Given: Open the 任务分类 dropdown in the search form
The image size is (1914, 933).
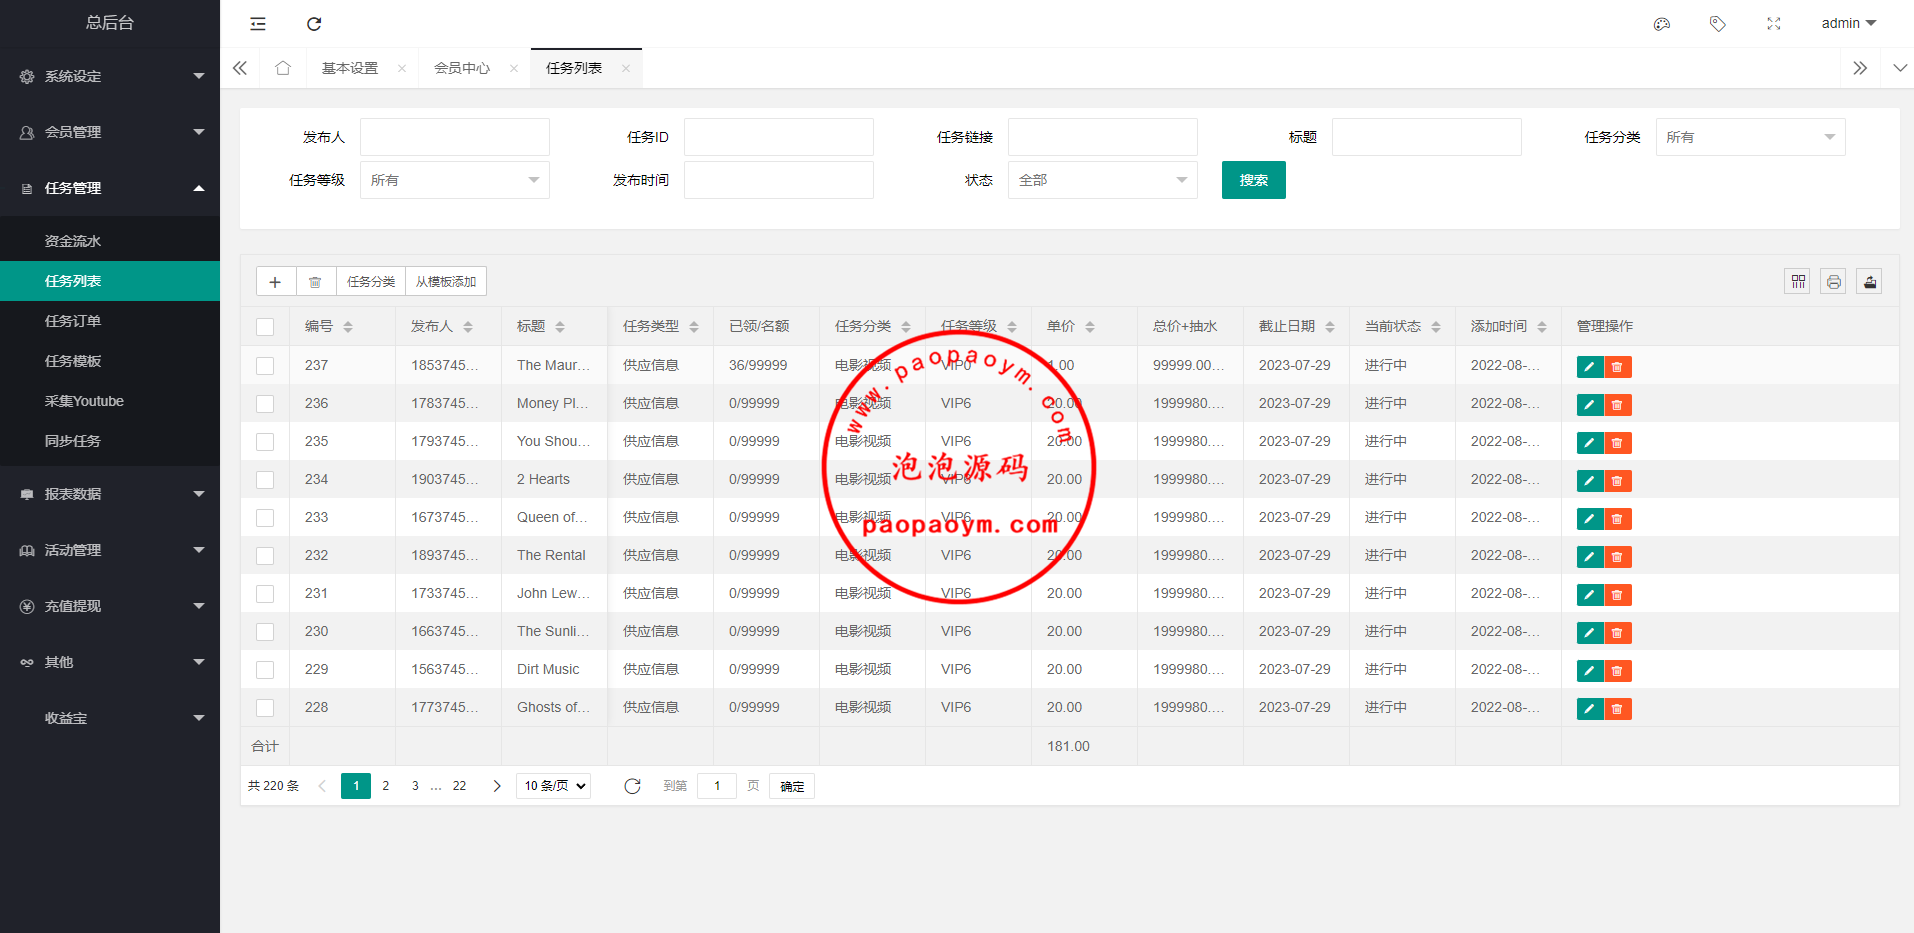Looking at the screenshot, I should 1750,137.
